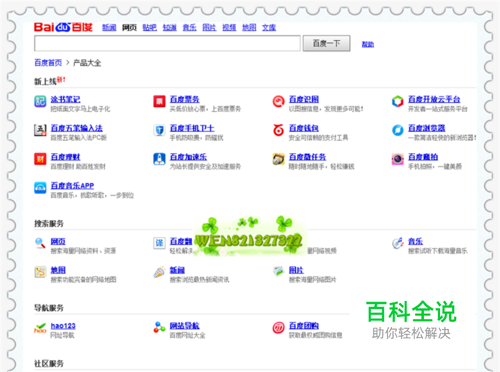Image resolution: width=500 pixels, height=372 pixels.
Task: Open the 百度团购 link
Action: point(304,326)
